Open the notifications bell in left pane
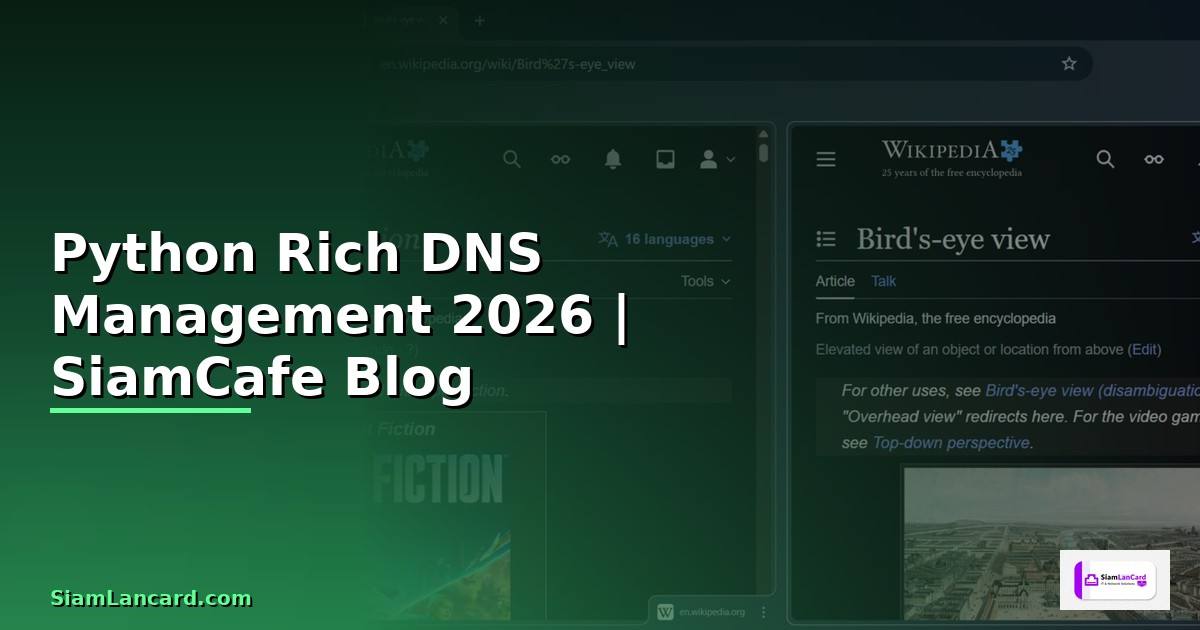The height and width of the screenshot is (630, 1200). tap(613, 159)
